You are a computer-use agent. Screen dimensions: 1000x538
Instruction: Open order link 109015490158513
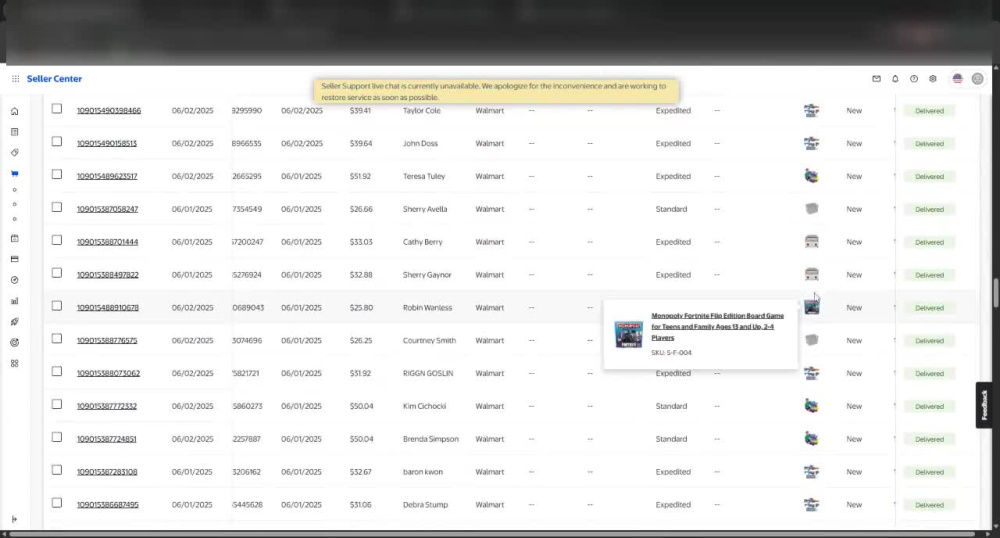[107, 143]
